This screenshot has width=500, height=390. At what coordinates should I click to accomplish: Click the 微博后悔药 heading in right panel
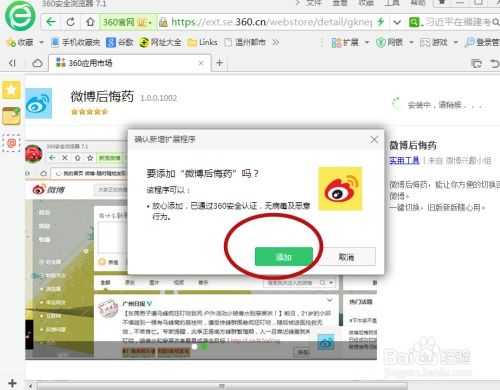[x=413, y=145]
